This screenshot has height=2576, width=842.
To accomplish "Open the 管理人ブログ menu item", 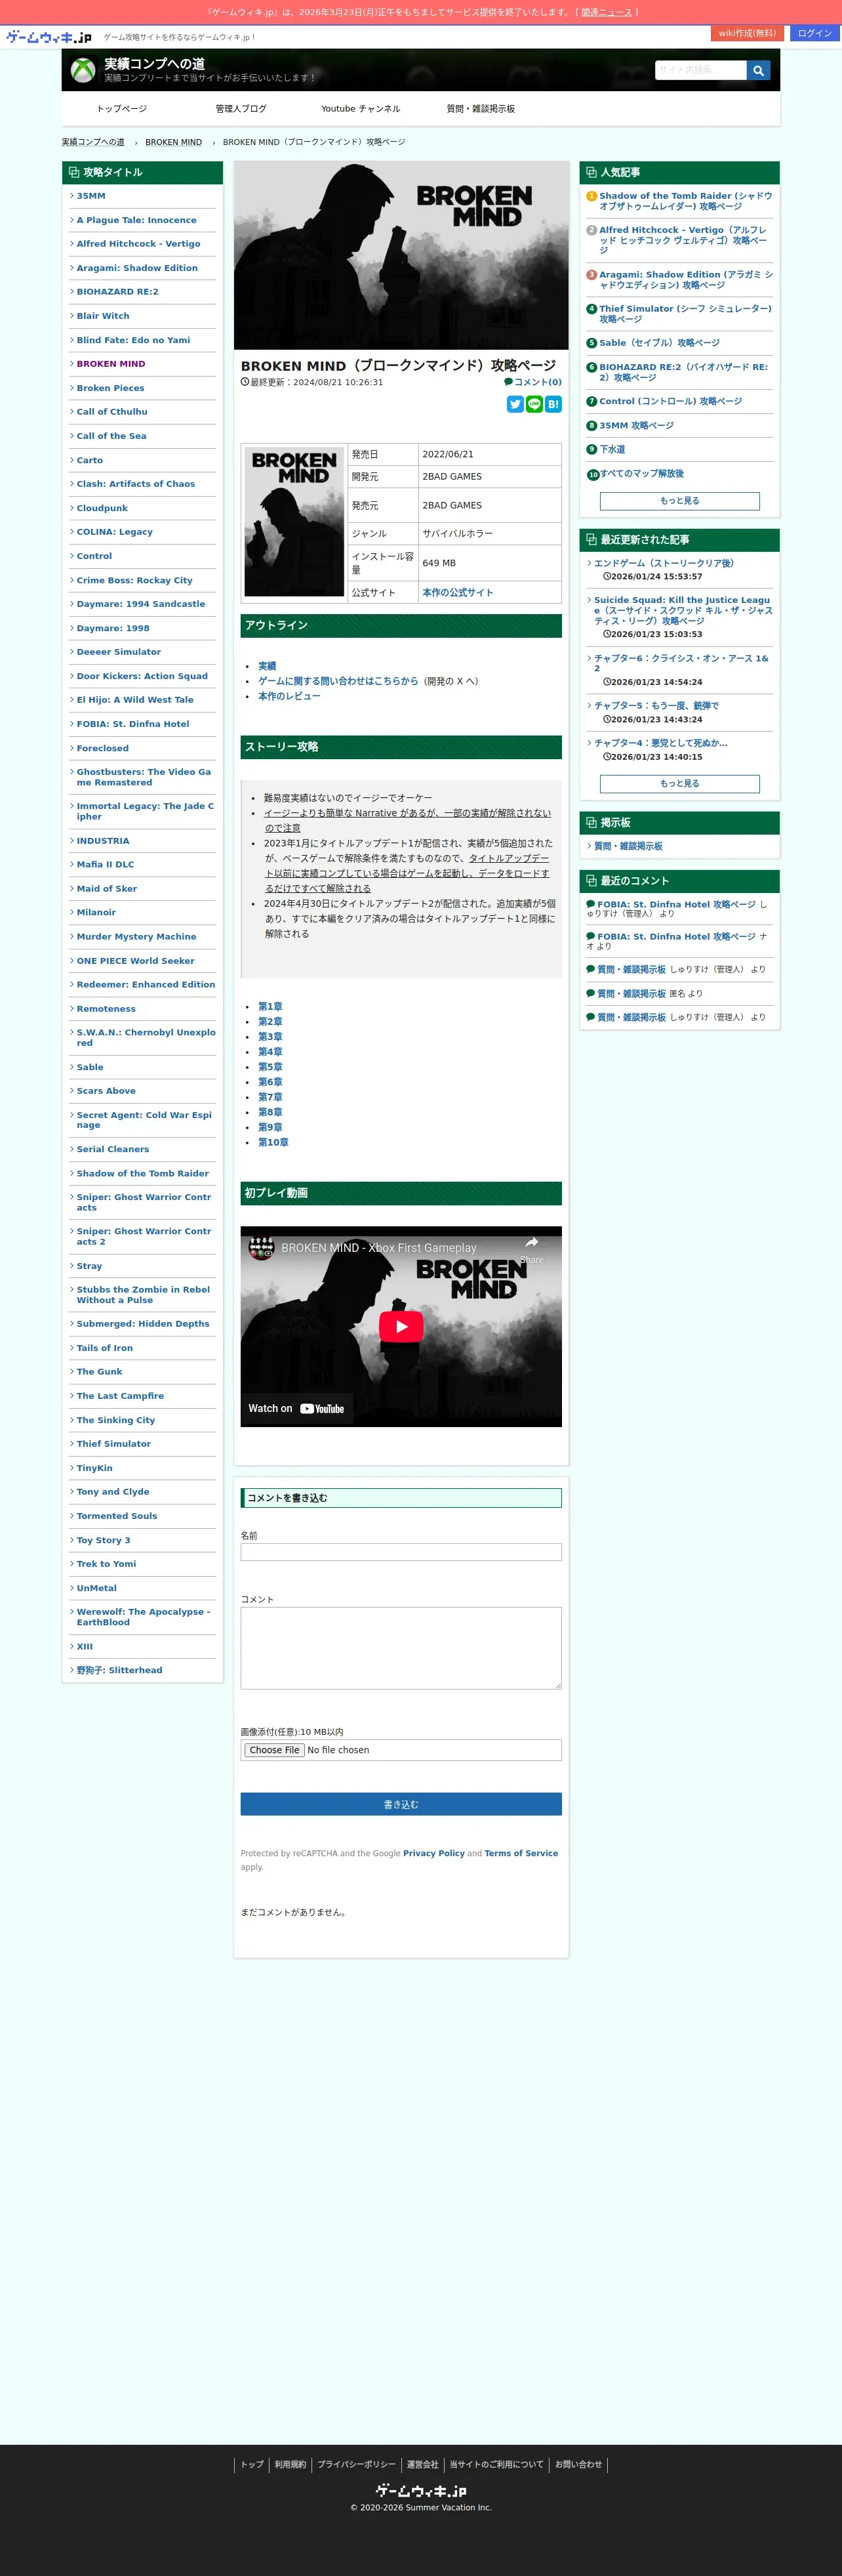I will (241, 109).
